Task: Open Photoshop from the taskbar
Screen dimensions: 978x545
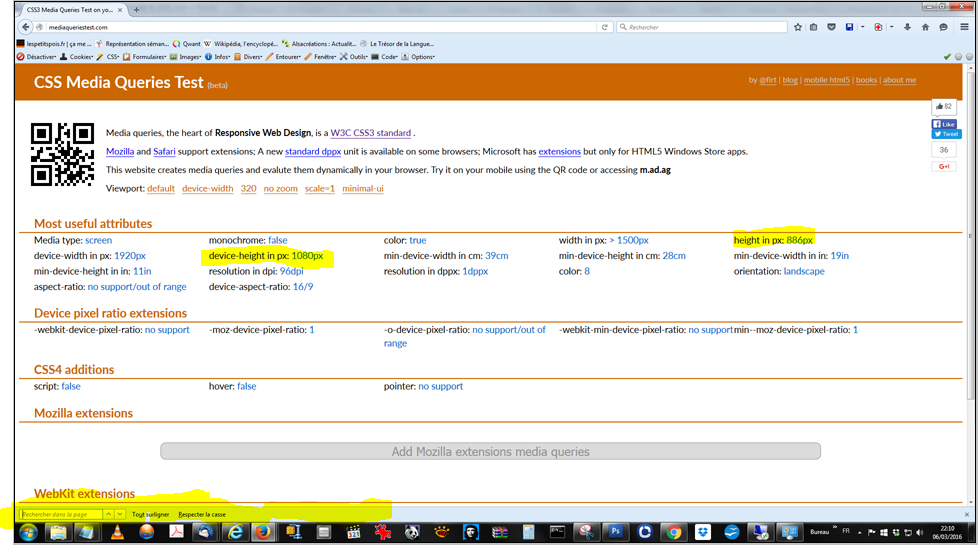Action: click(616, 532)
